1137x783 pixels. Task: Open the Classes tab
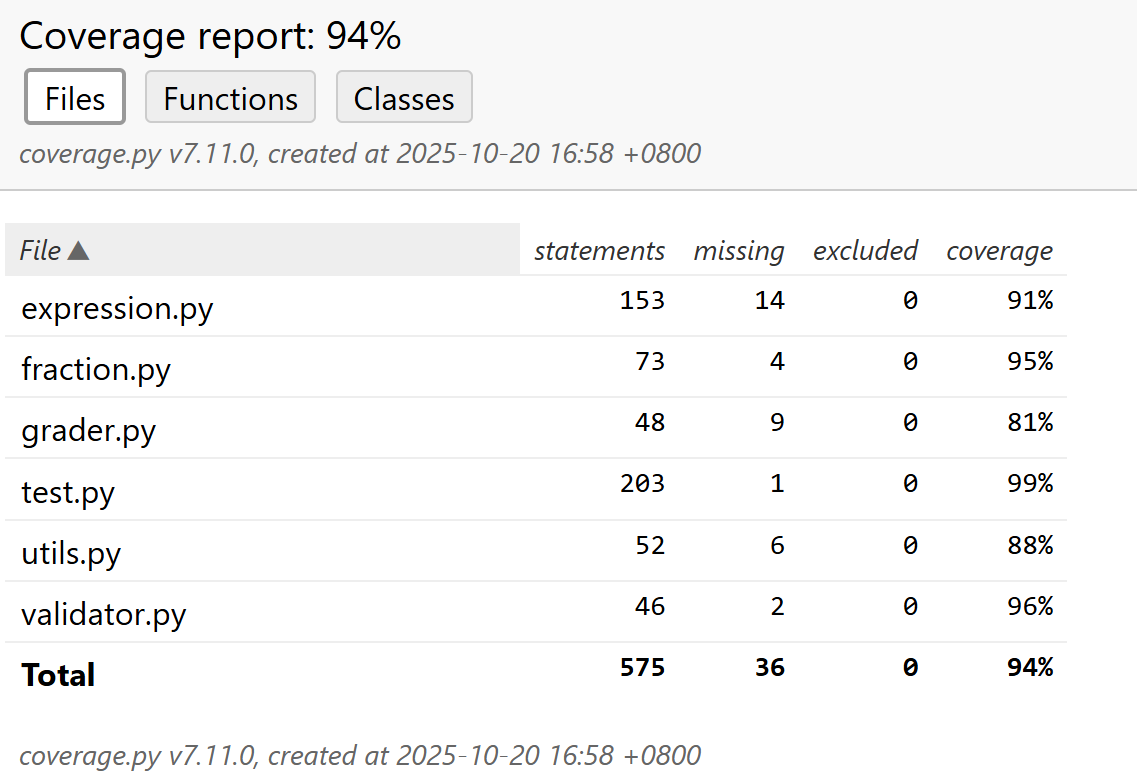click(404, 98)
